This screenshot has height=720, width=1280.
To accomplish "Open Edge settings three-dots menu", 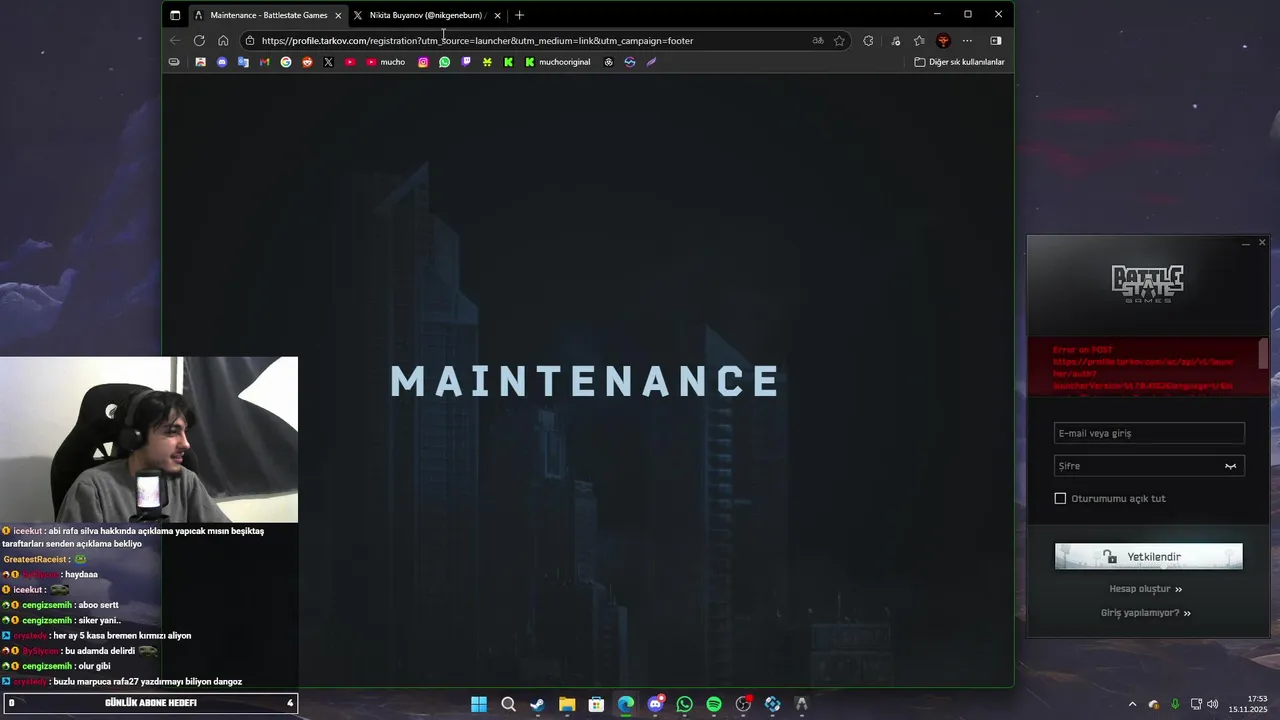I will pyautogui.click(x=967, y=41).
